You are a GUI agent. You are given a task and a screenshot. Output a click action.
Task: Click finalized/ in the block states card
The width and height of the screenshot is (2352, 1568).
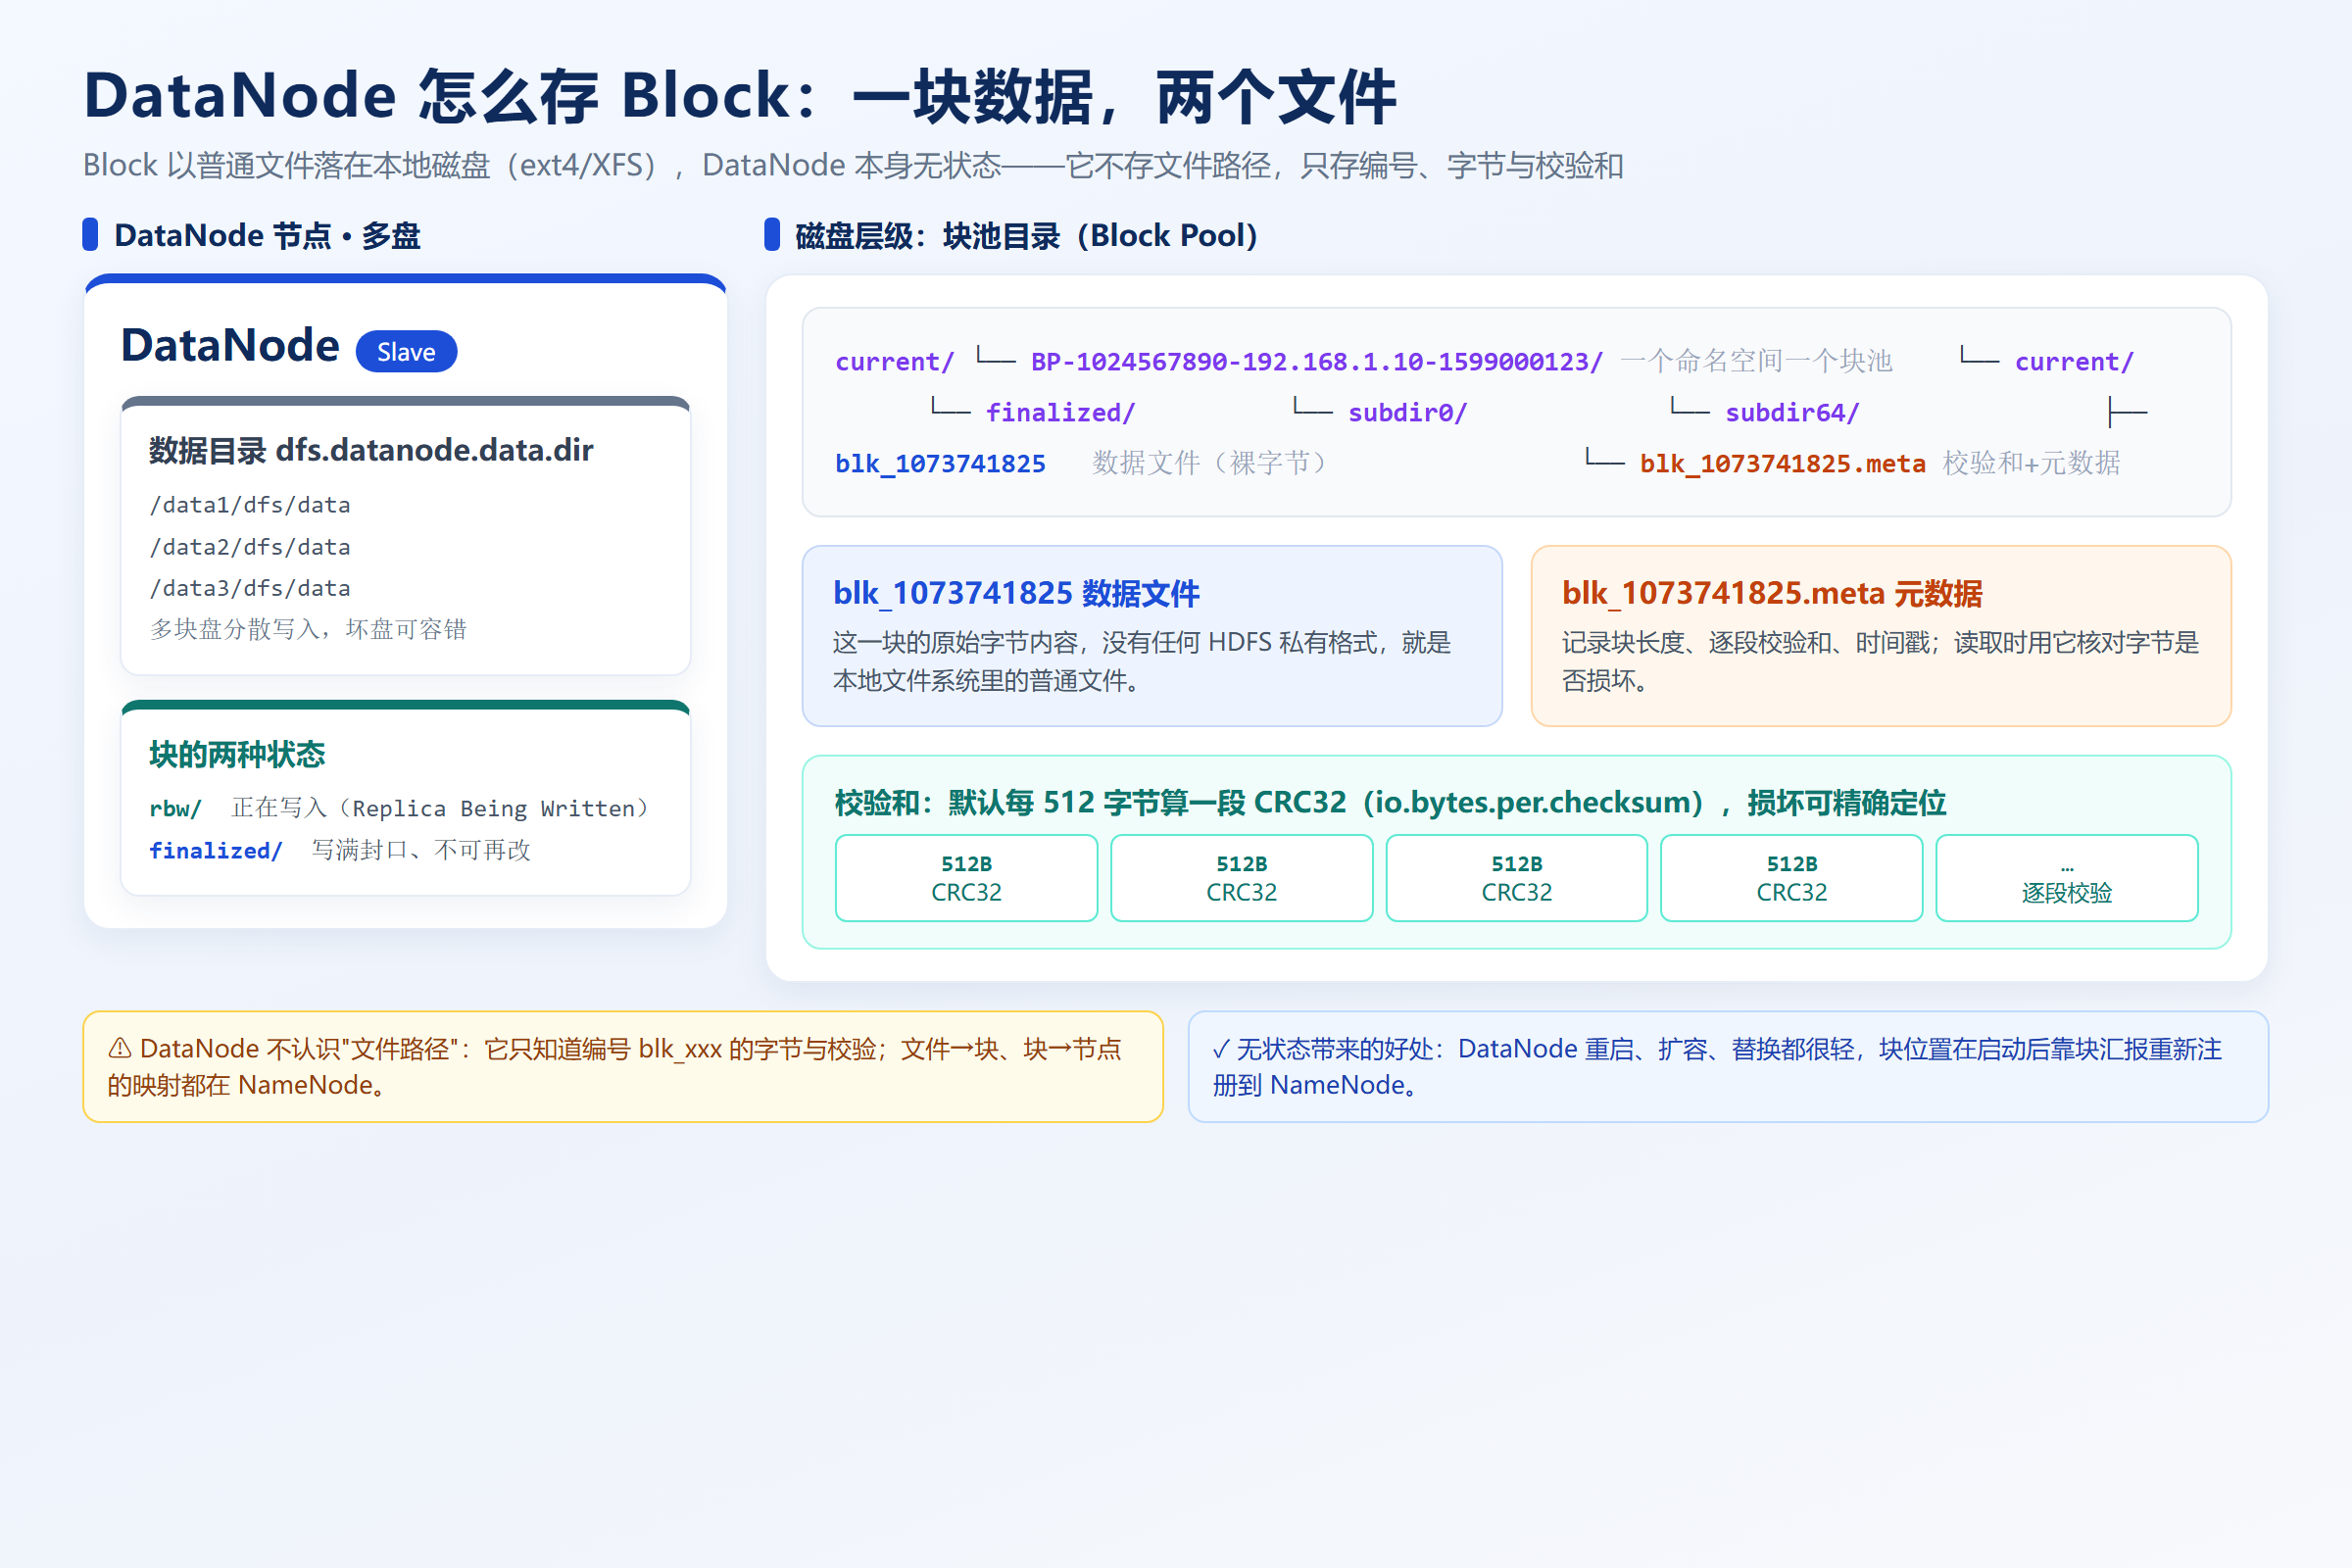click(216, 850)
